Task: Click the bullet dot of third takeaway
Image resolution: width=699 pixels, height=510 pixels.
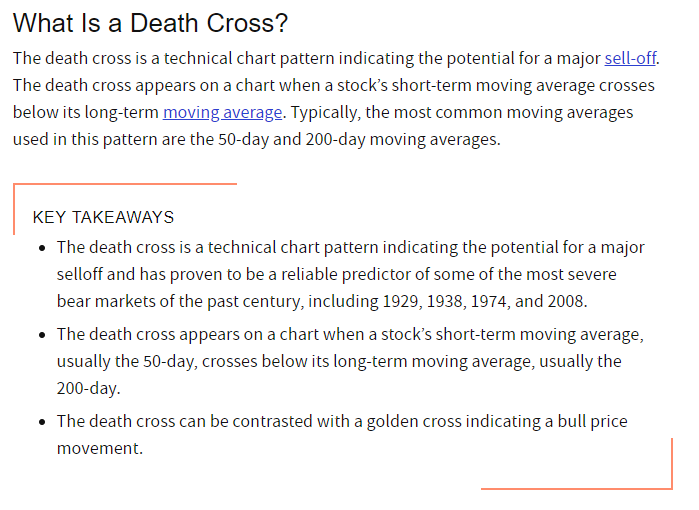Action: click(x=42, y=423)
